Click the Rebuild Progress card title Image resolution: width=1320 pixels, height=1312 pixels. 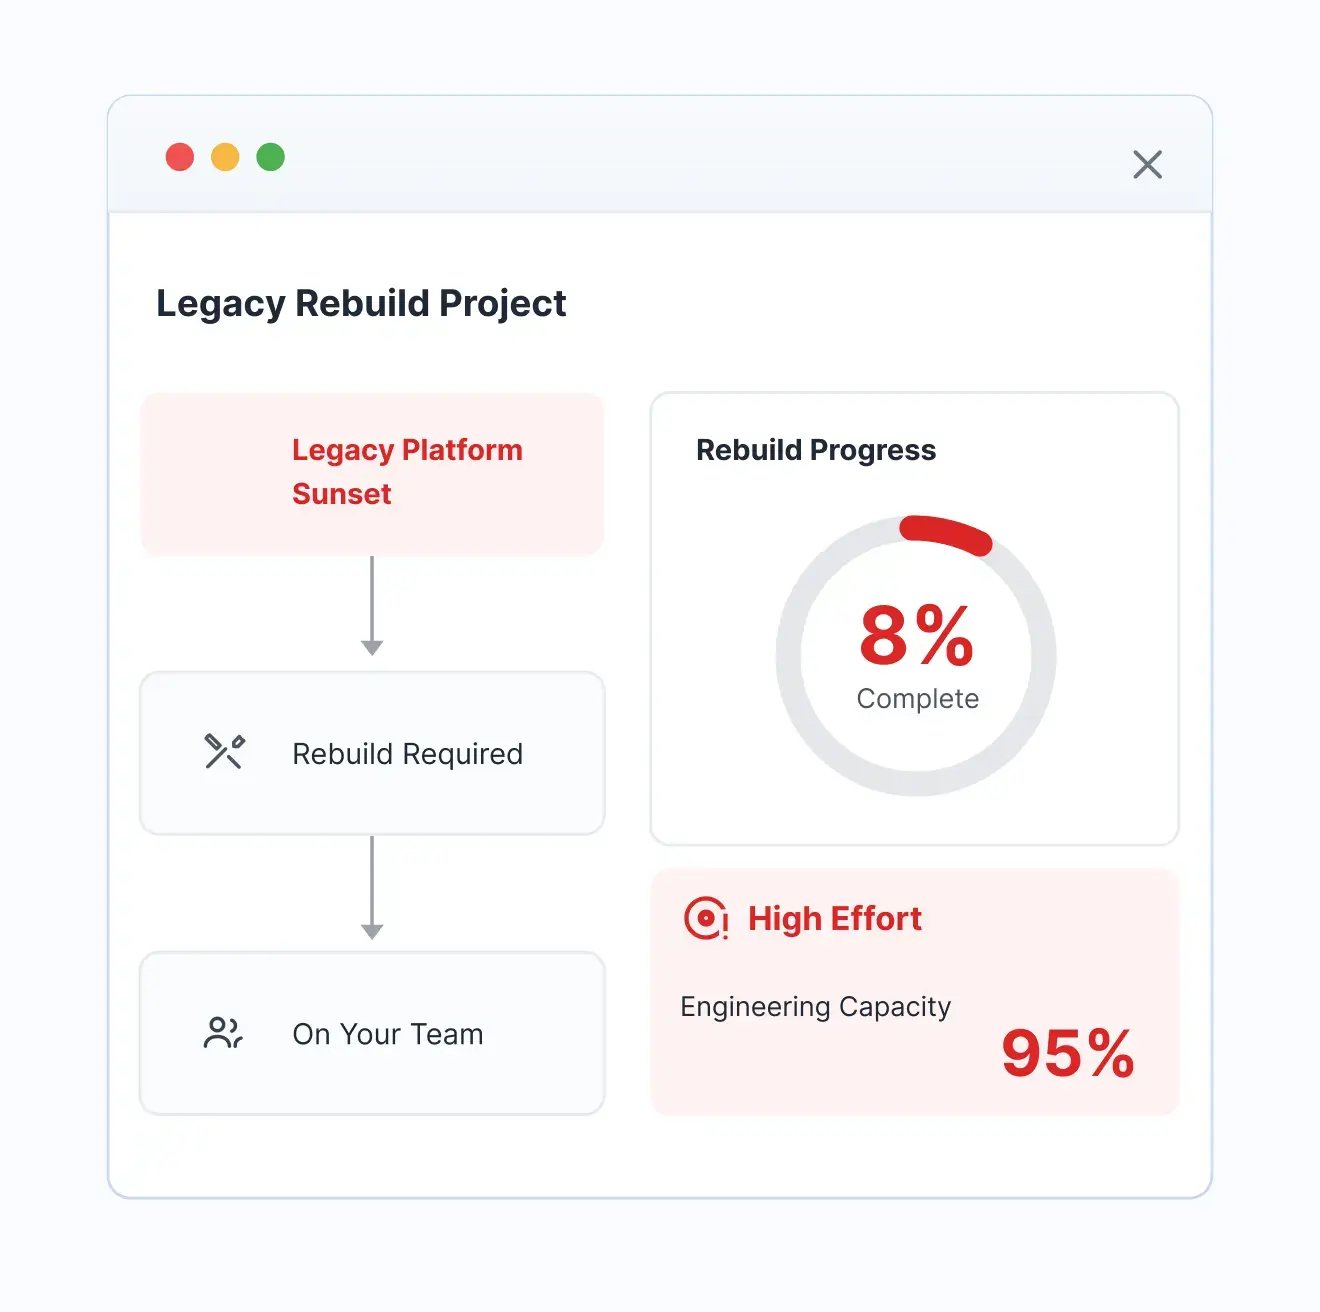coord(816,450)
